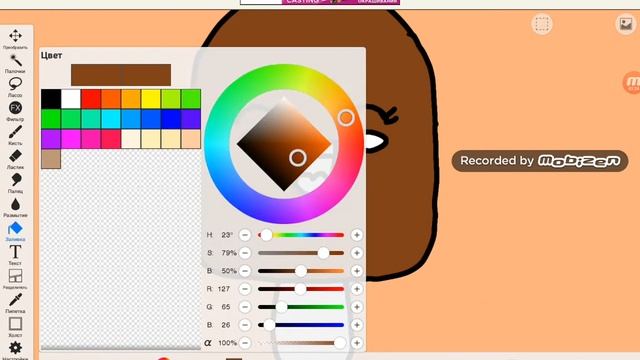Decrease Hue with the H minus button
The height and width of the screenshot is (360, 640).
tap(245, 235)
